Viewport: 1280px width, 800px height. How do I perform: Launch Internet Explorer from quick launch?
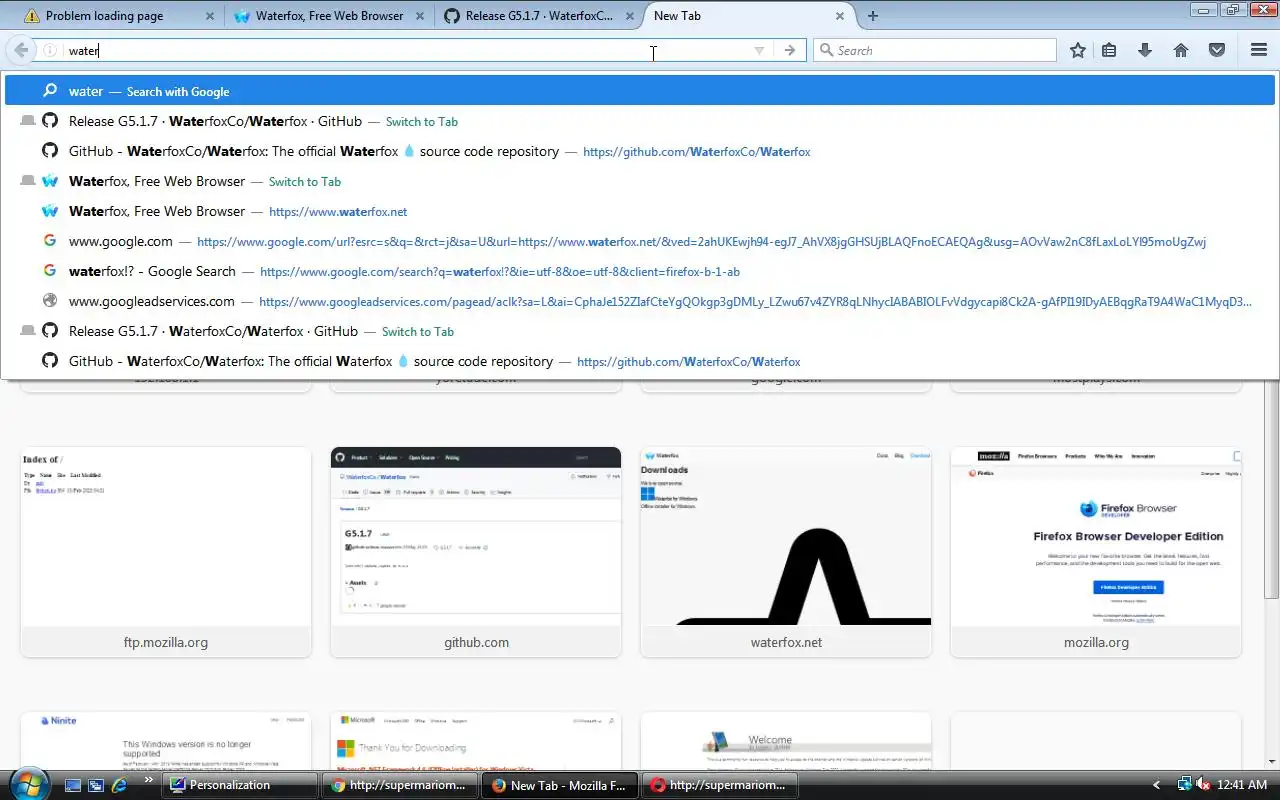tap(120, 785)
